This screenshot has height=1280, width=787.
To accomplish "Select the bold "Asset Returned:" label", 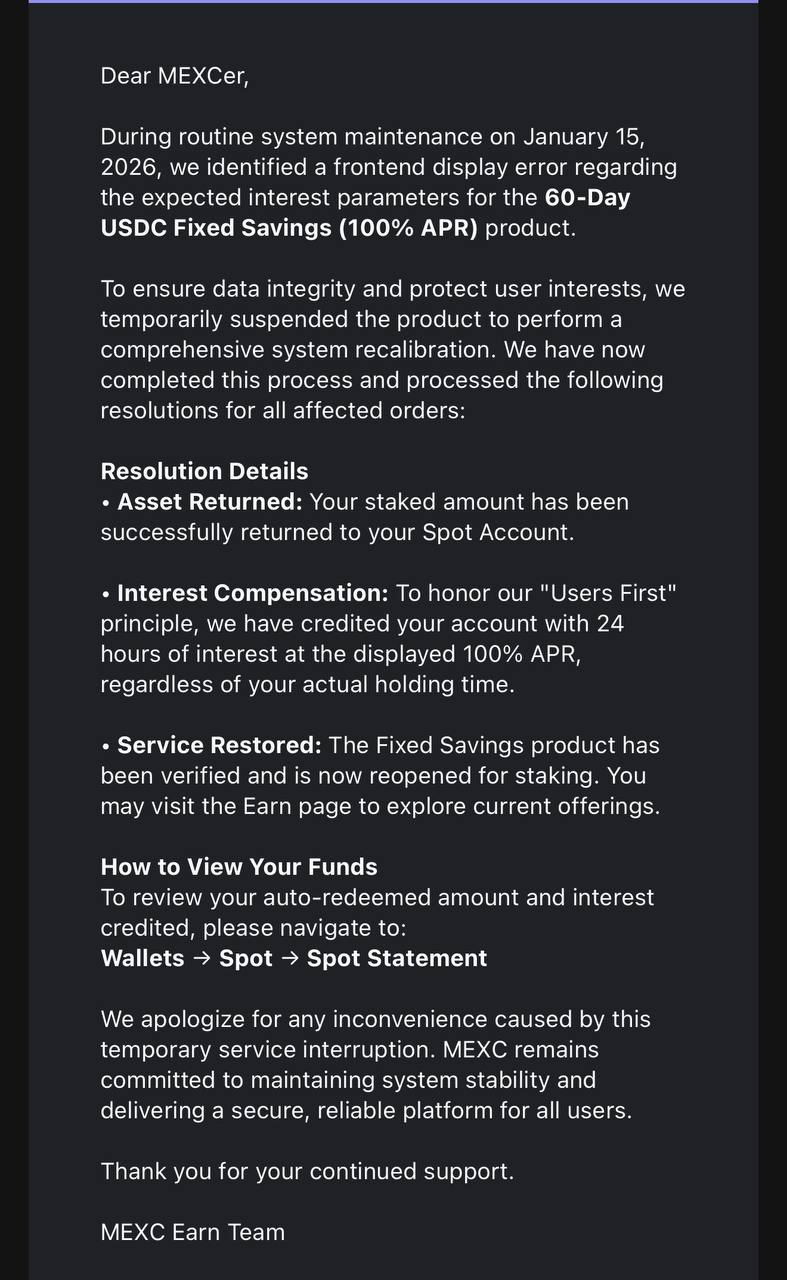I will pyautogui.click(x=209, y=501).
